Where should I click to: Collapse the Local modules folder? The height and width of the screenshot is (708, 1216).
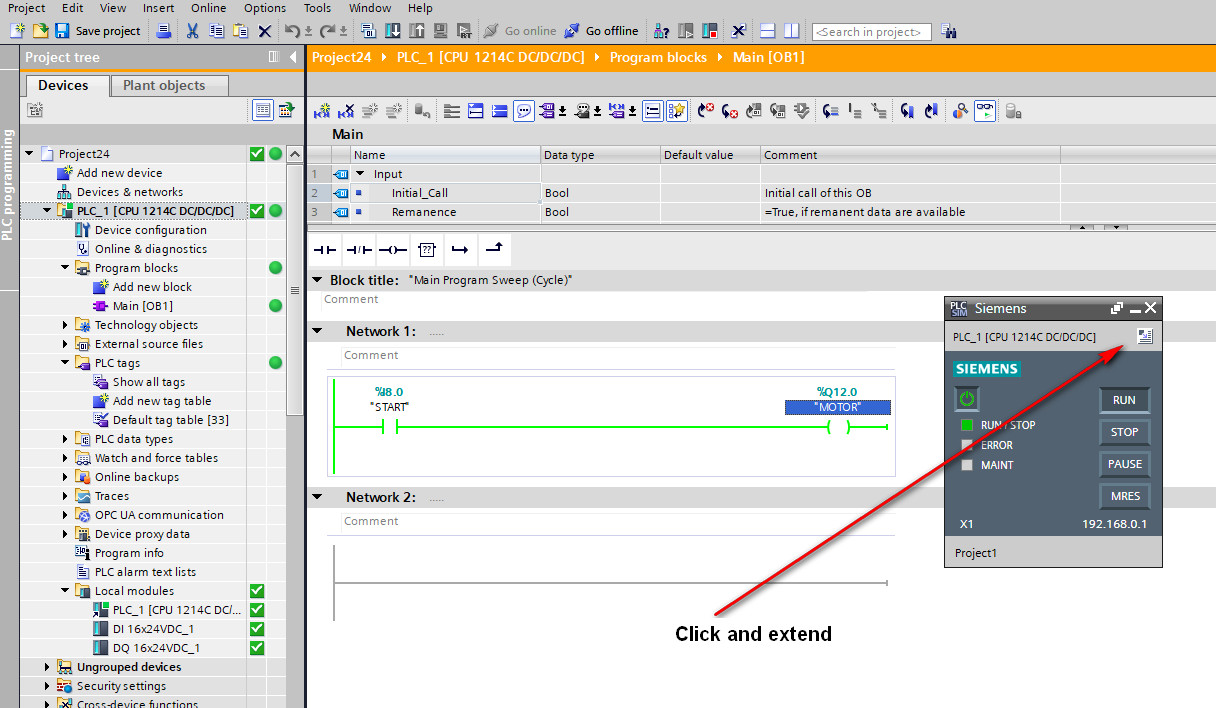coord(66,591)
